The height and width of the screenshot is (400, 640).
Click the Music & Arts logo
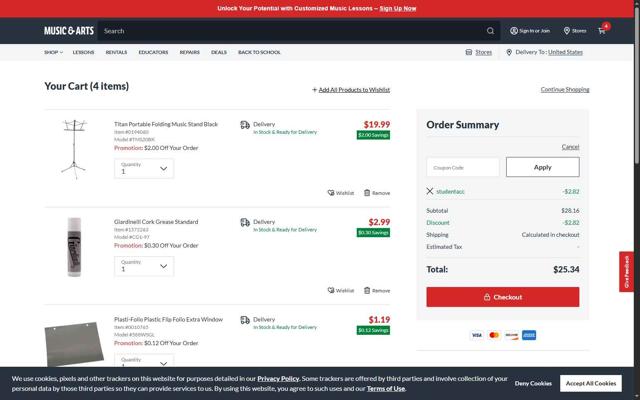[69, 31]
